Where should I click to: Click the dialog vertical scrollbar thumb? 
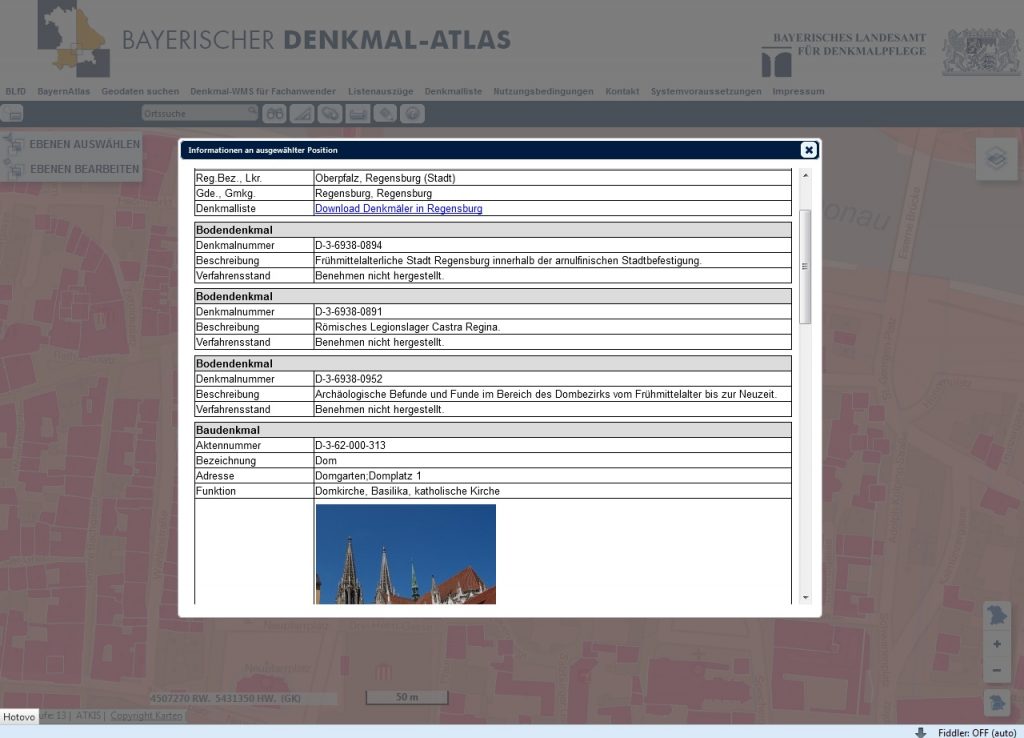coord(805,266)
